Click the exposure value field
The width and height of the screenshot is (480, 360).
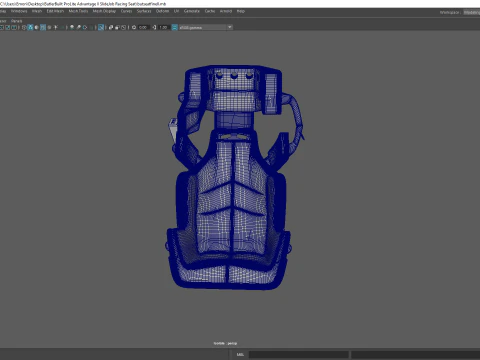point(143,27)
